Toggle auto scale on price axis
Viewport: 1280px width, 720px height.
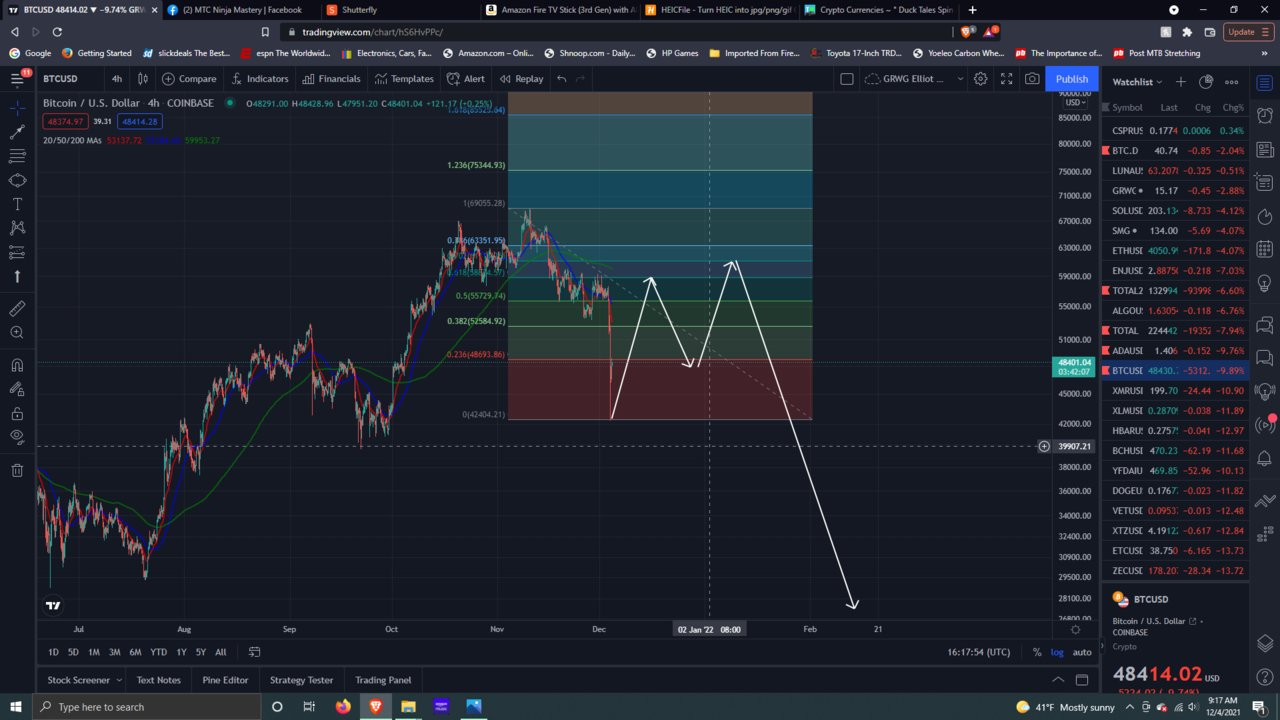[x=1082, y=652]
